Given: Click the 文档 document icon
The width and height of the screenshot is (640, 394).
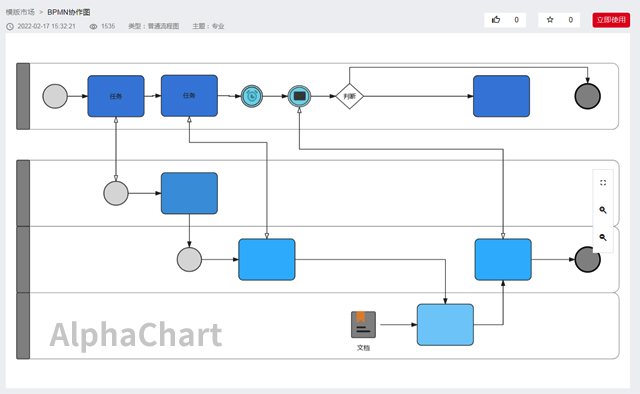Looking at the screenshot, I should pos(363,325).
